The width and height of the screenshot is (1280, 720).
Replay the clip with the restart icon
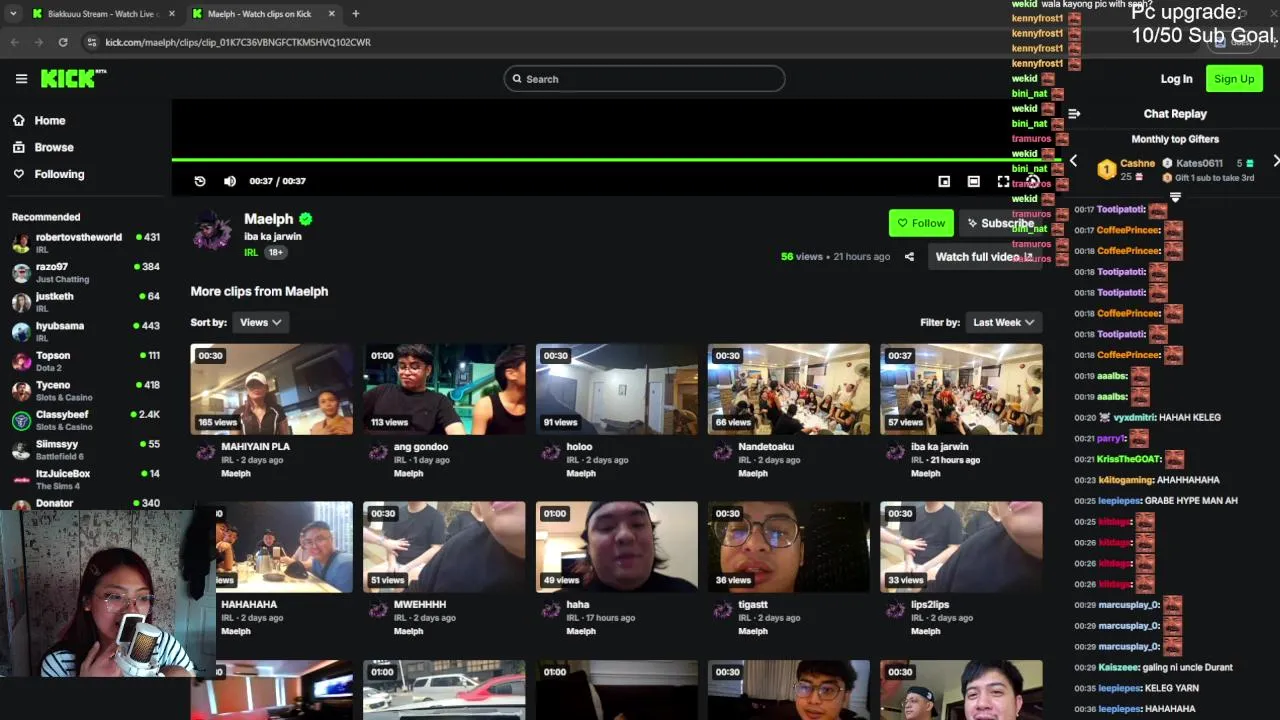[x=200, y=181]
